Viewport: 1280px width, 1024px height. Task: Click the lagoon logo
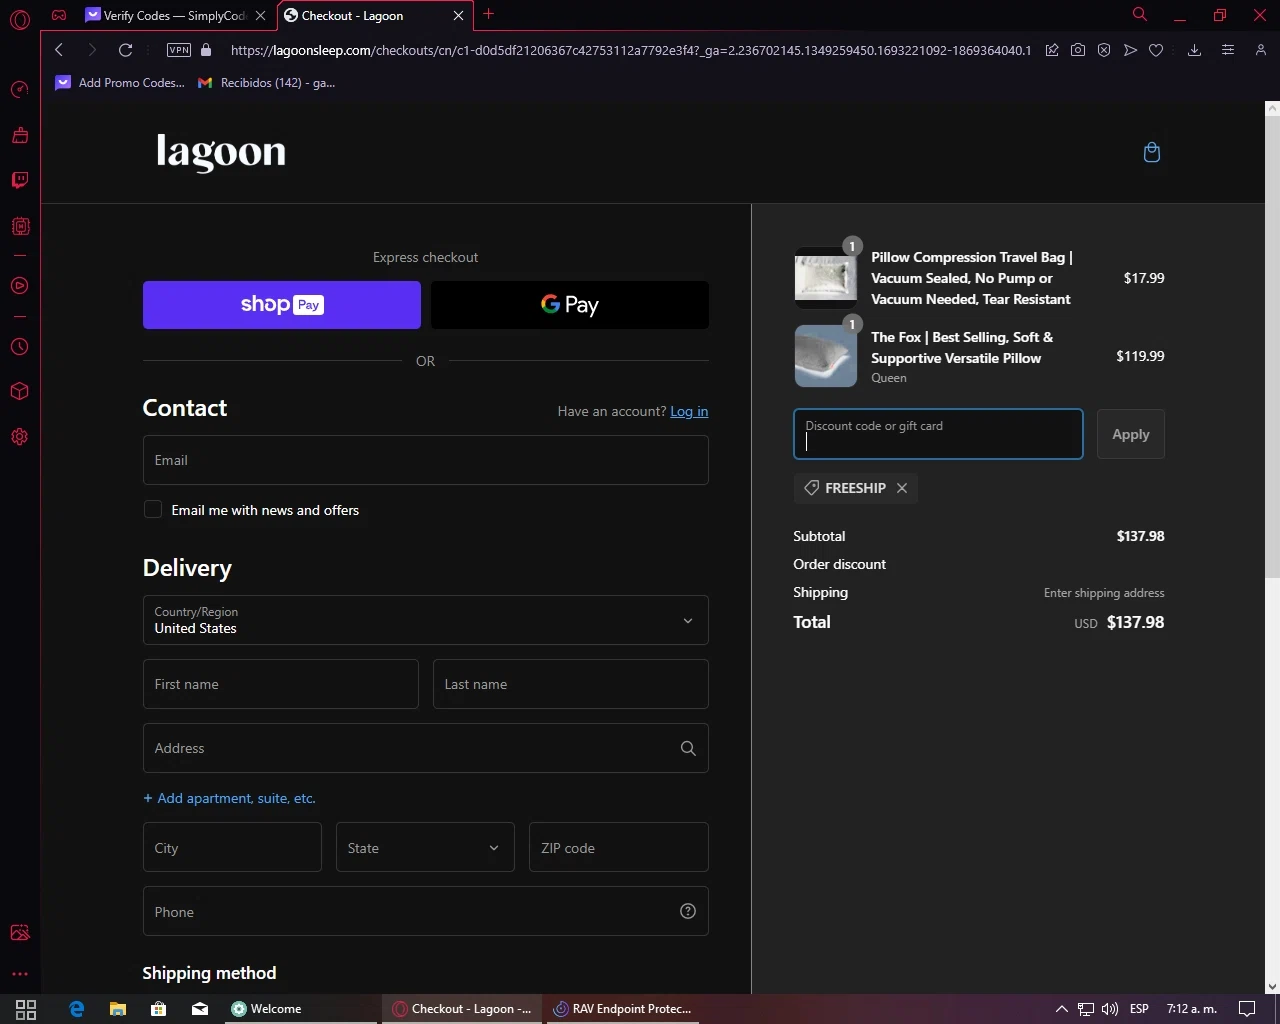(221, 152)
